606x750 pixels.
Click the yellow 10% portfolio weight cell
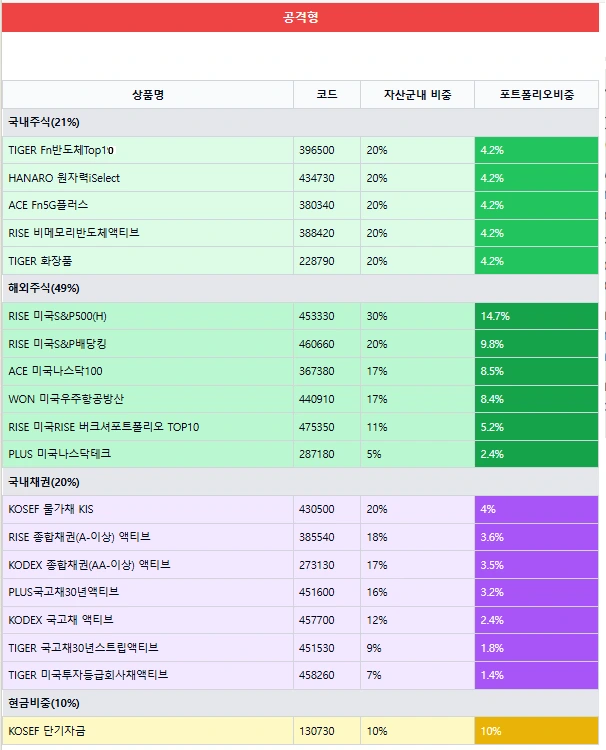537,731
